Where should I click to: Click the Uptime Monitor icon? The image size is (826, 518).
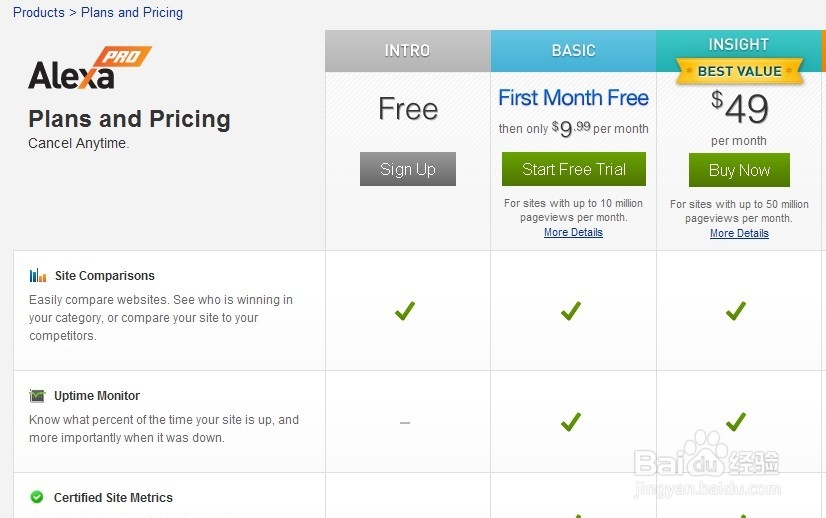(38, 396)
